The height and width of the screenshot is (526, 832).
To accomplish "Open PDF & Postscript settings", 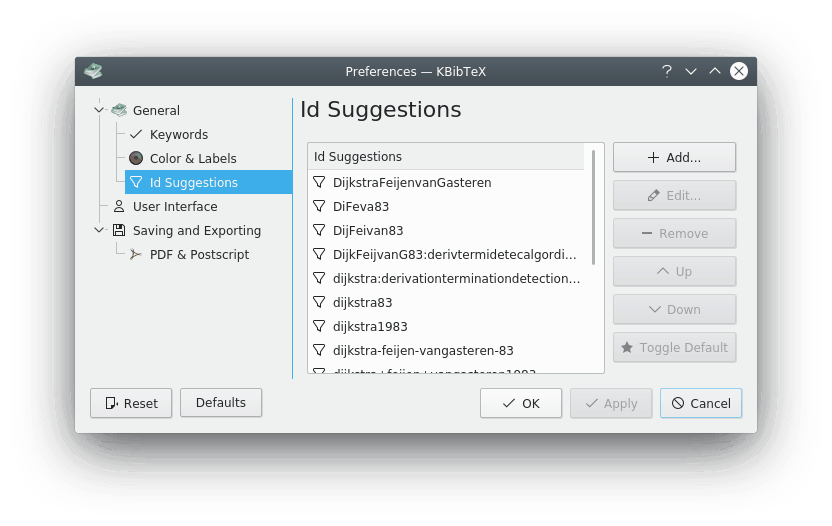I will tap(199, 254).
